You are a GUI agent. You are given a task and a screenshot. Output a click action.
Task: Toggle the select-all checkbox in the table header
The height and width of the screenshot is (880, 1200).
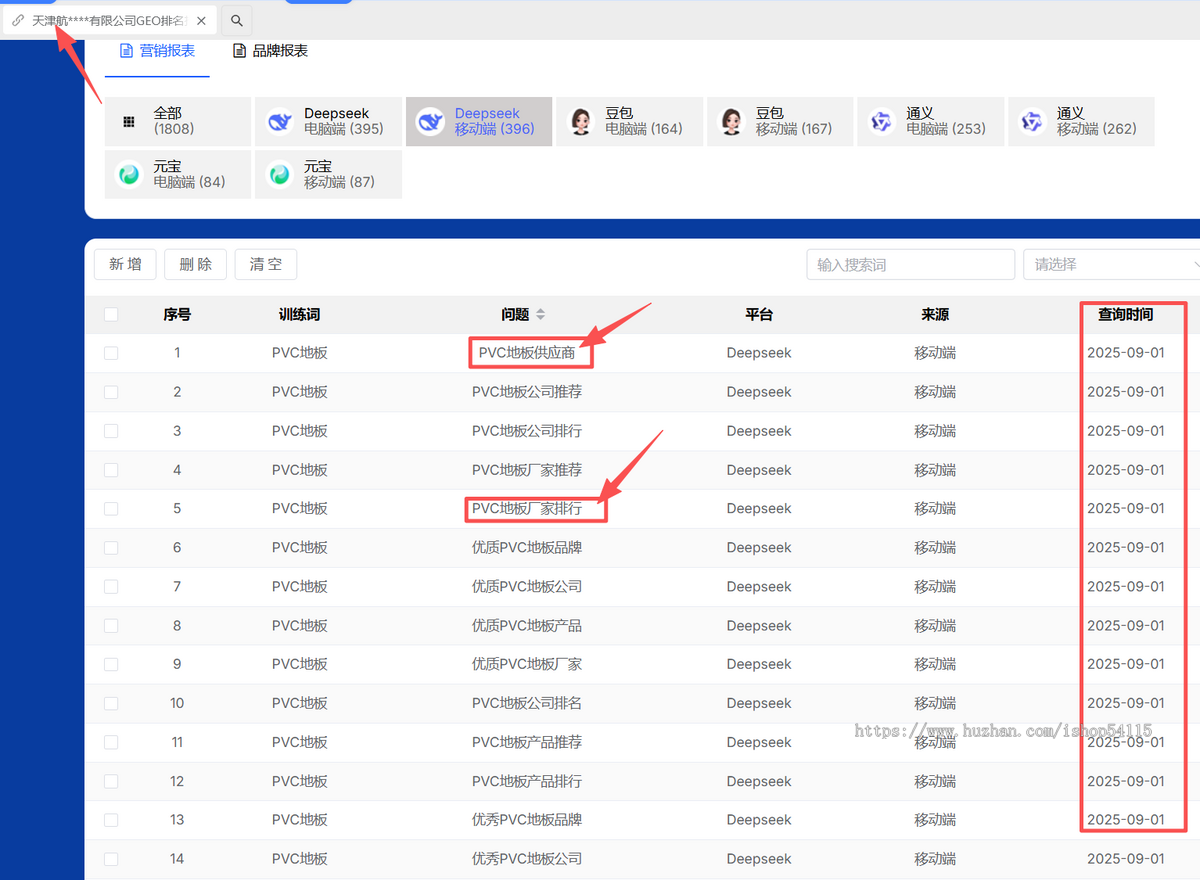pyautogui.click(x=111, y=314)
